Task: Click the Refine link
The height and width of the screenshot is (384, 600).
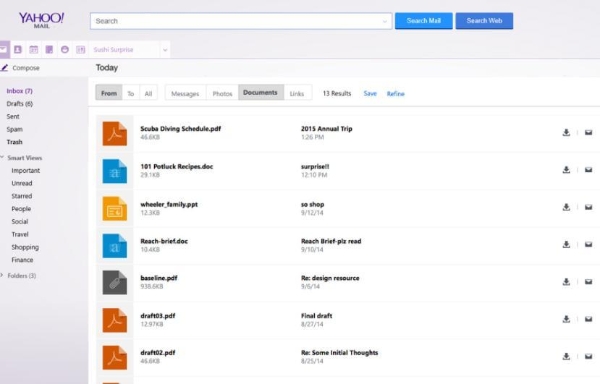Action: (396, 94)
